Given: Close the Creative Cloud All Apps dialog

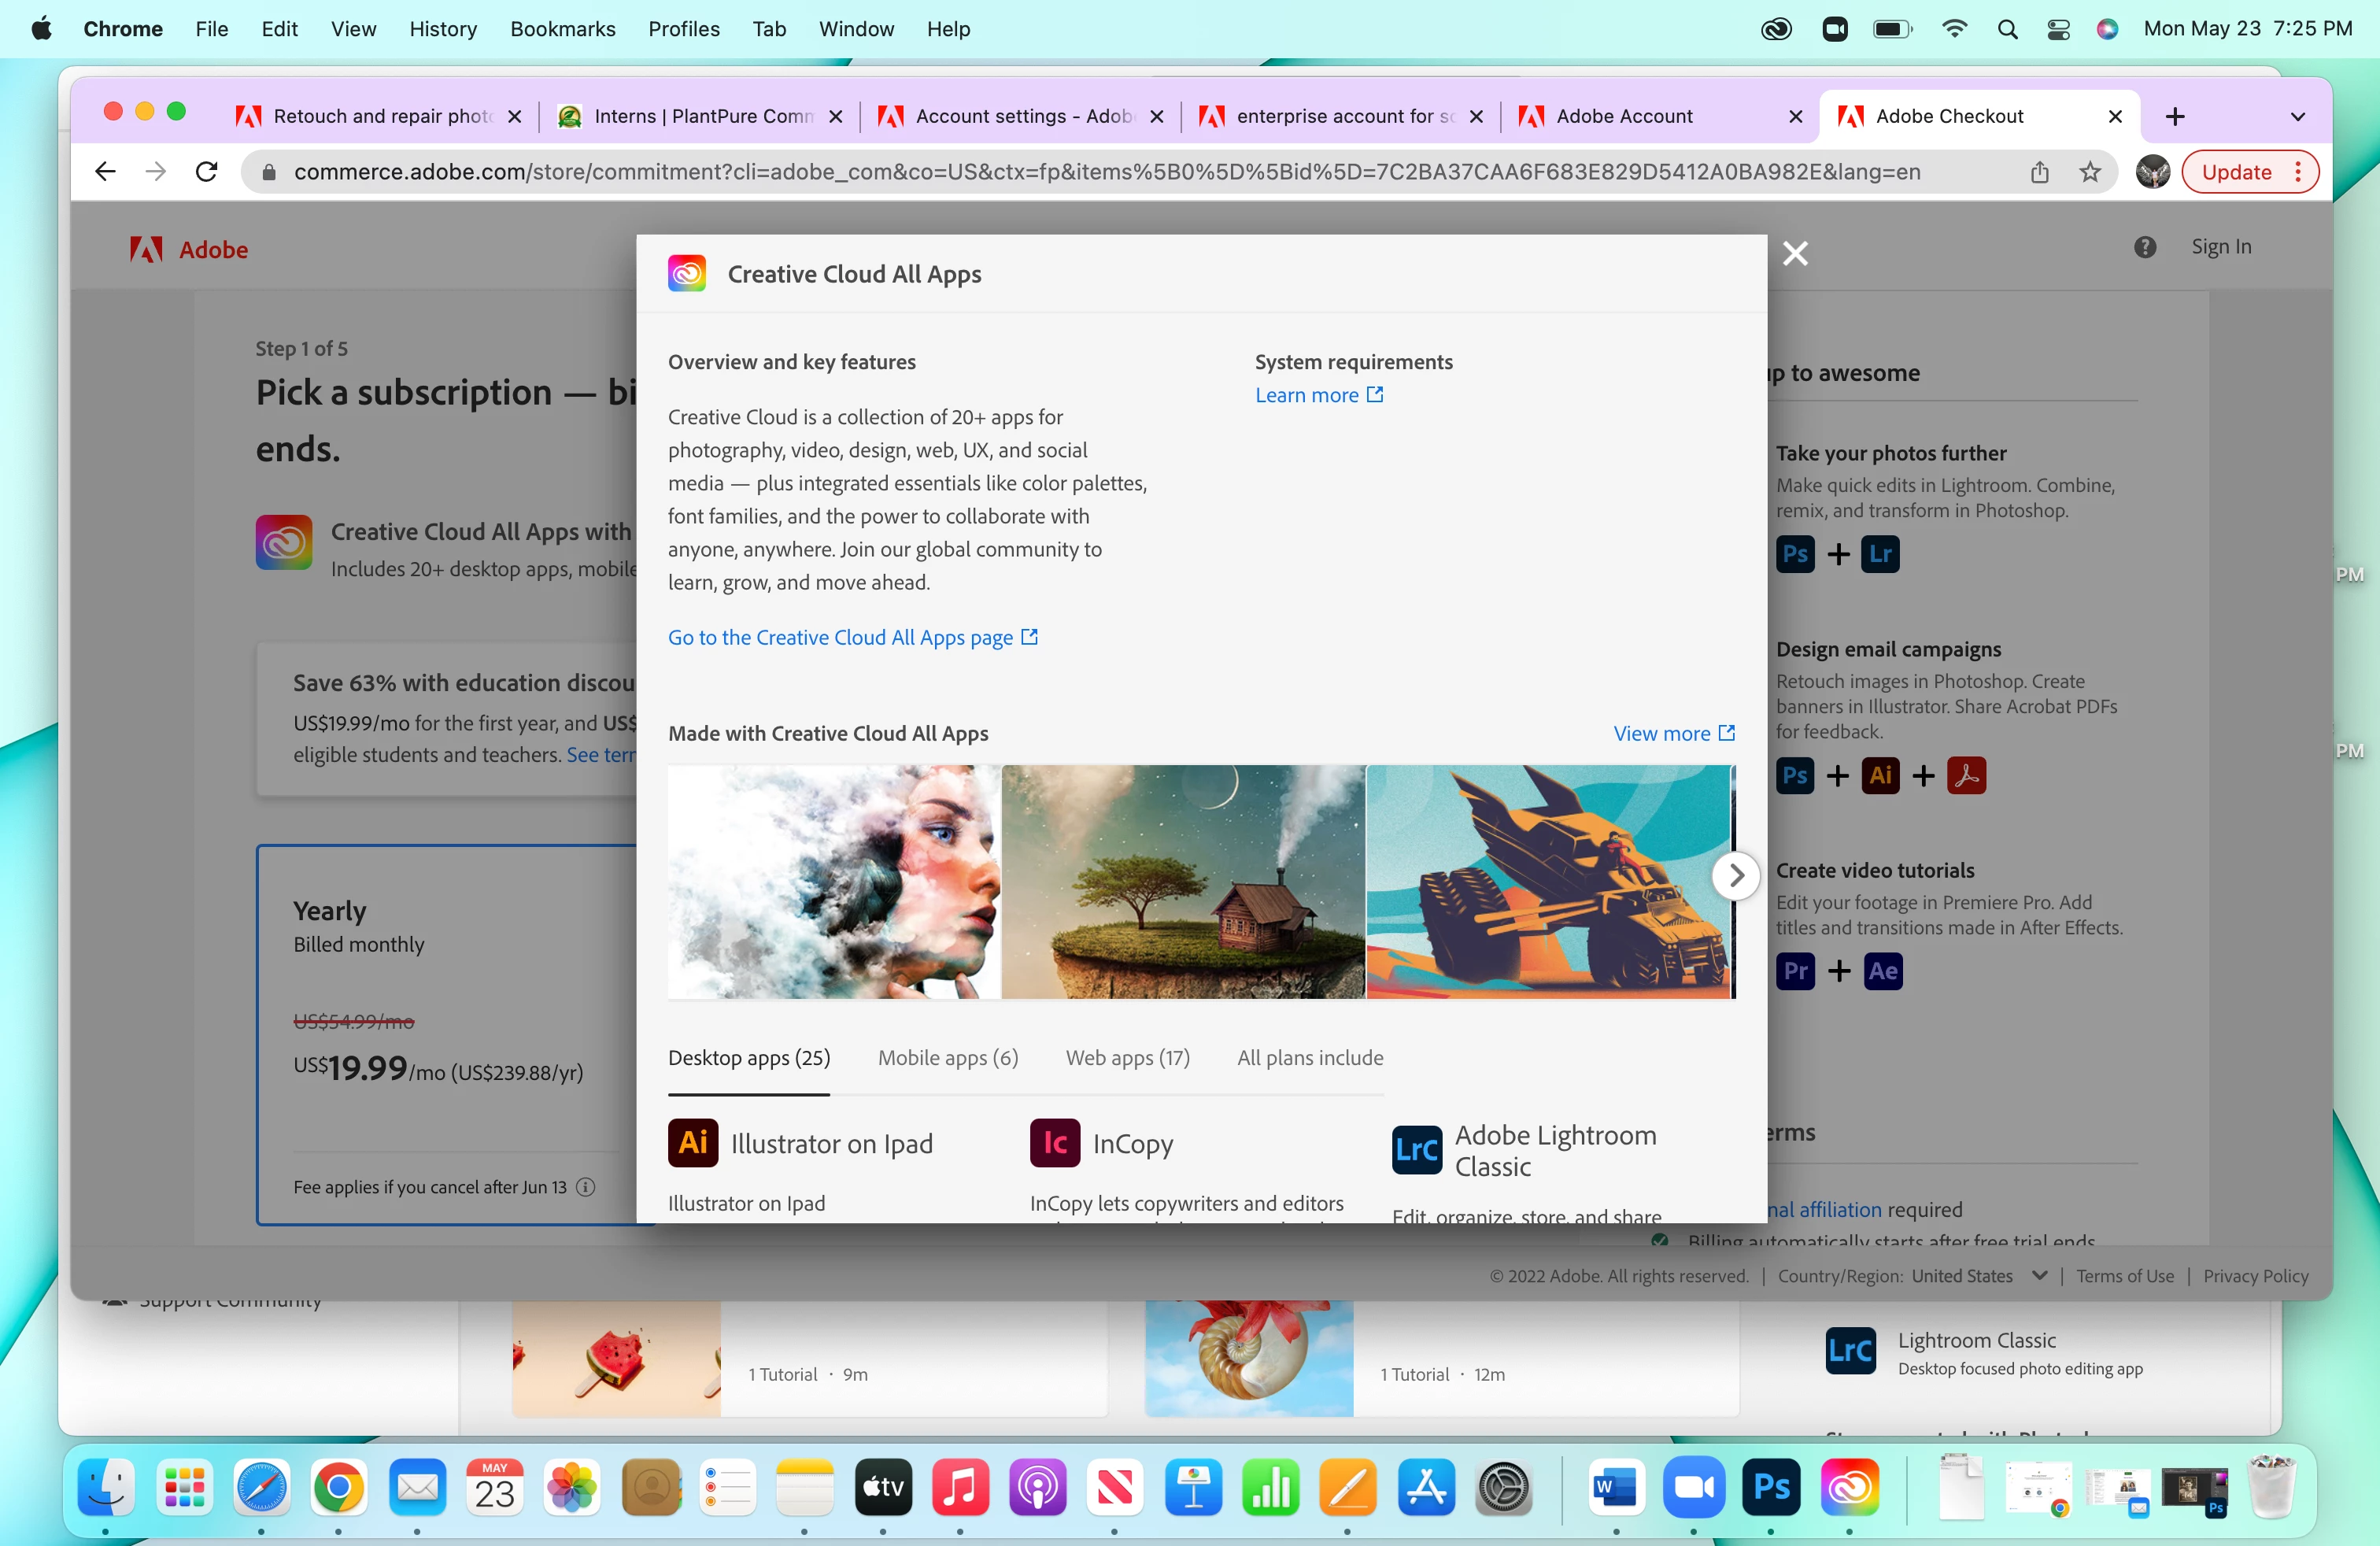Looking at the screenshot, I should point(1795,254).
